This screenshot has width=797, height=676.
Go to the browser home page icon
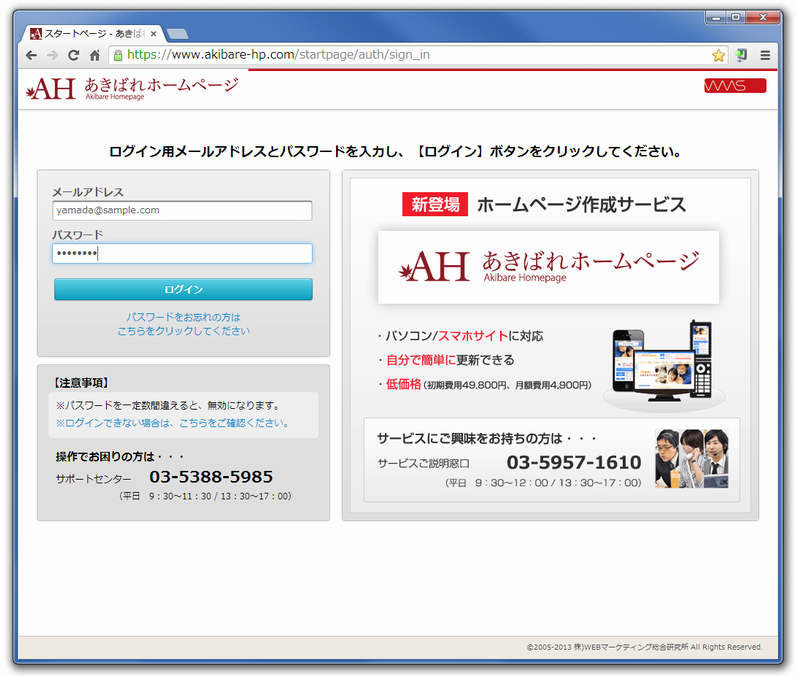pyautogui.click(x=95, y=55)
